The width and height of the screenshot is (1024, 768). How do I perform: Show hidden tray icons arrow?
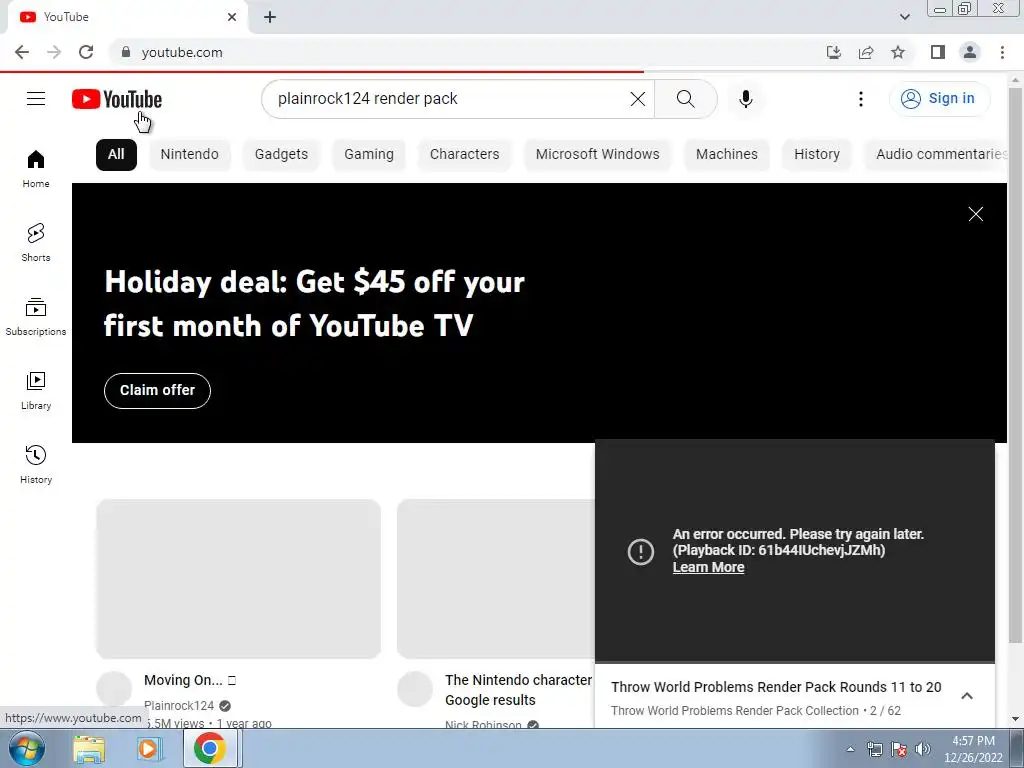coord(850,749)
